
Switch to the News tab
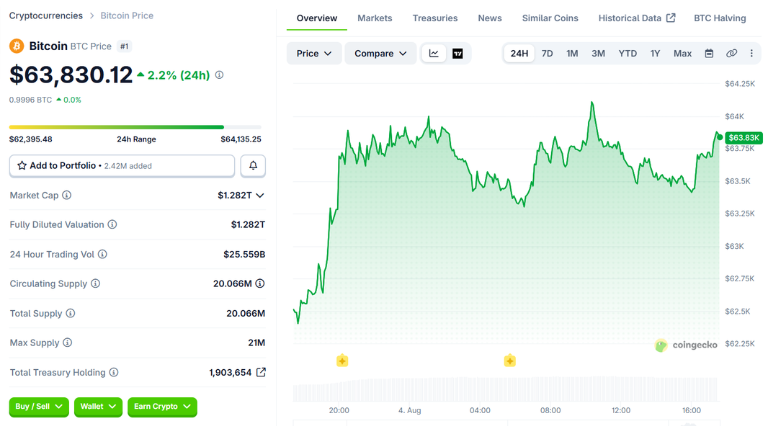[x=490, y=18]
